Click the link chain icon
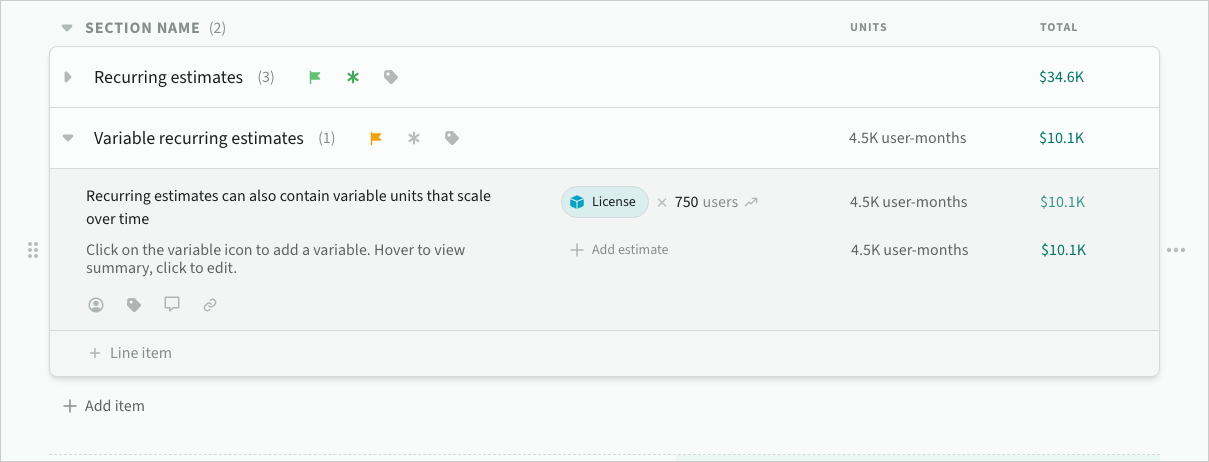The width and height of the screenshot is (1209, 462). click(x=210, y=305)
